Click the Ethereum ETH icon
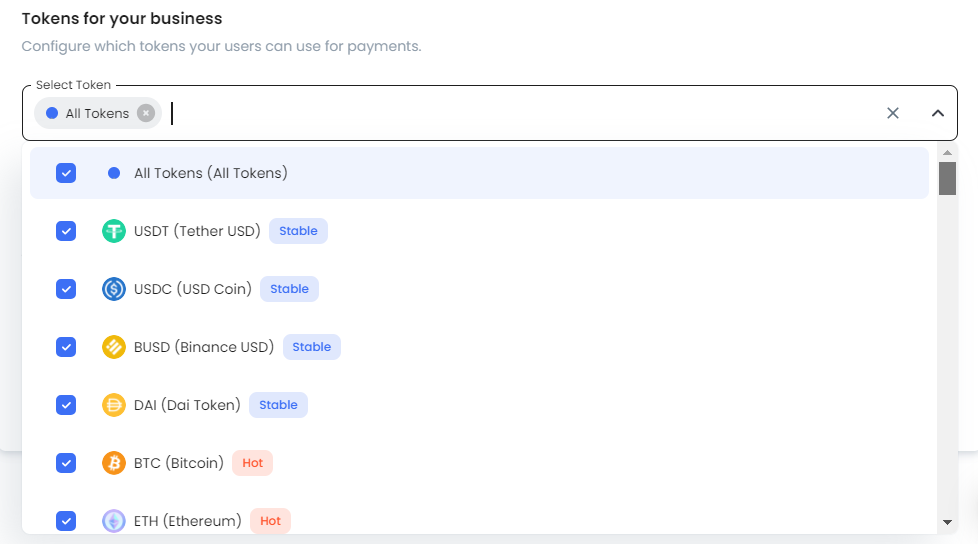The width and height of the screenshot is (978, 544). (114, 521)
